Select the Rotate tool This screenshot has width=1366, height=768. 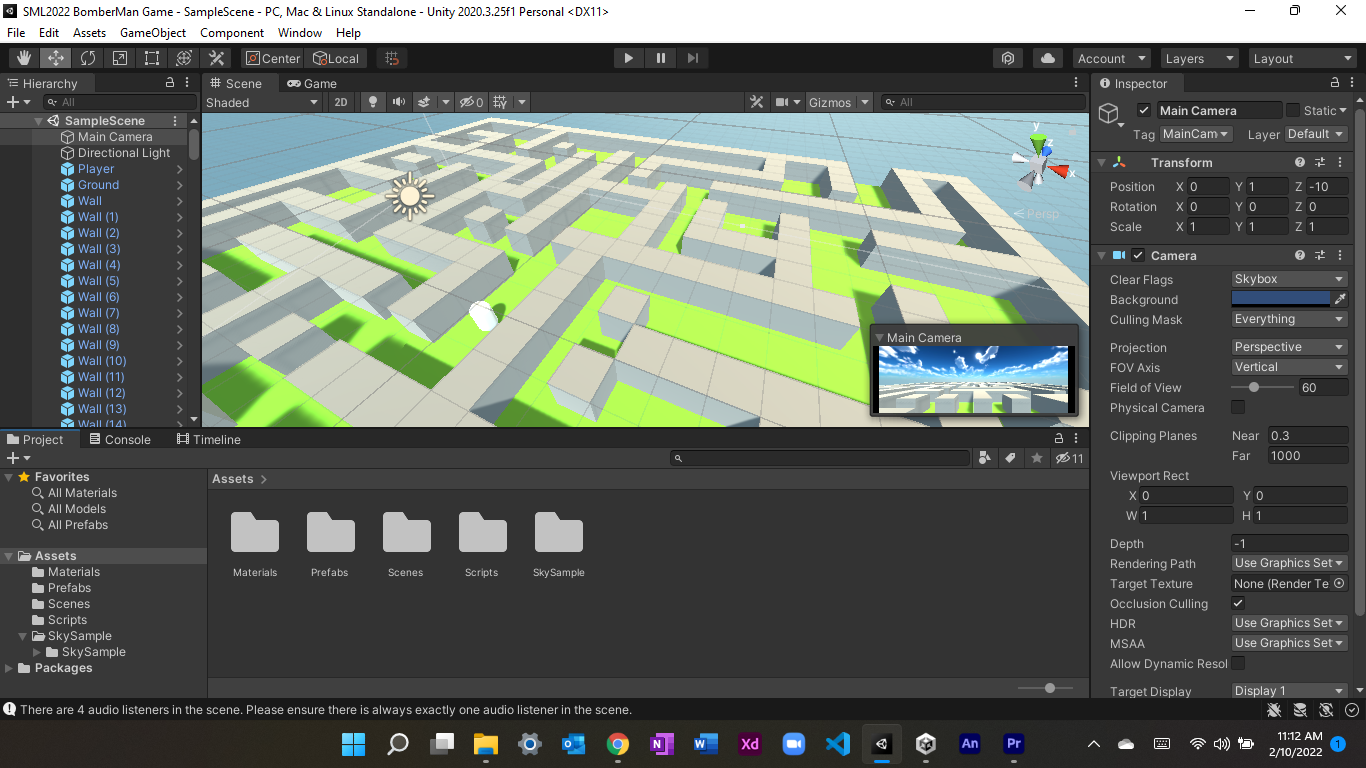[88, 58]
